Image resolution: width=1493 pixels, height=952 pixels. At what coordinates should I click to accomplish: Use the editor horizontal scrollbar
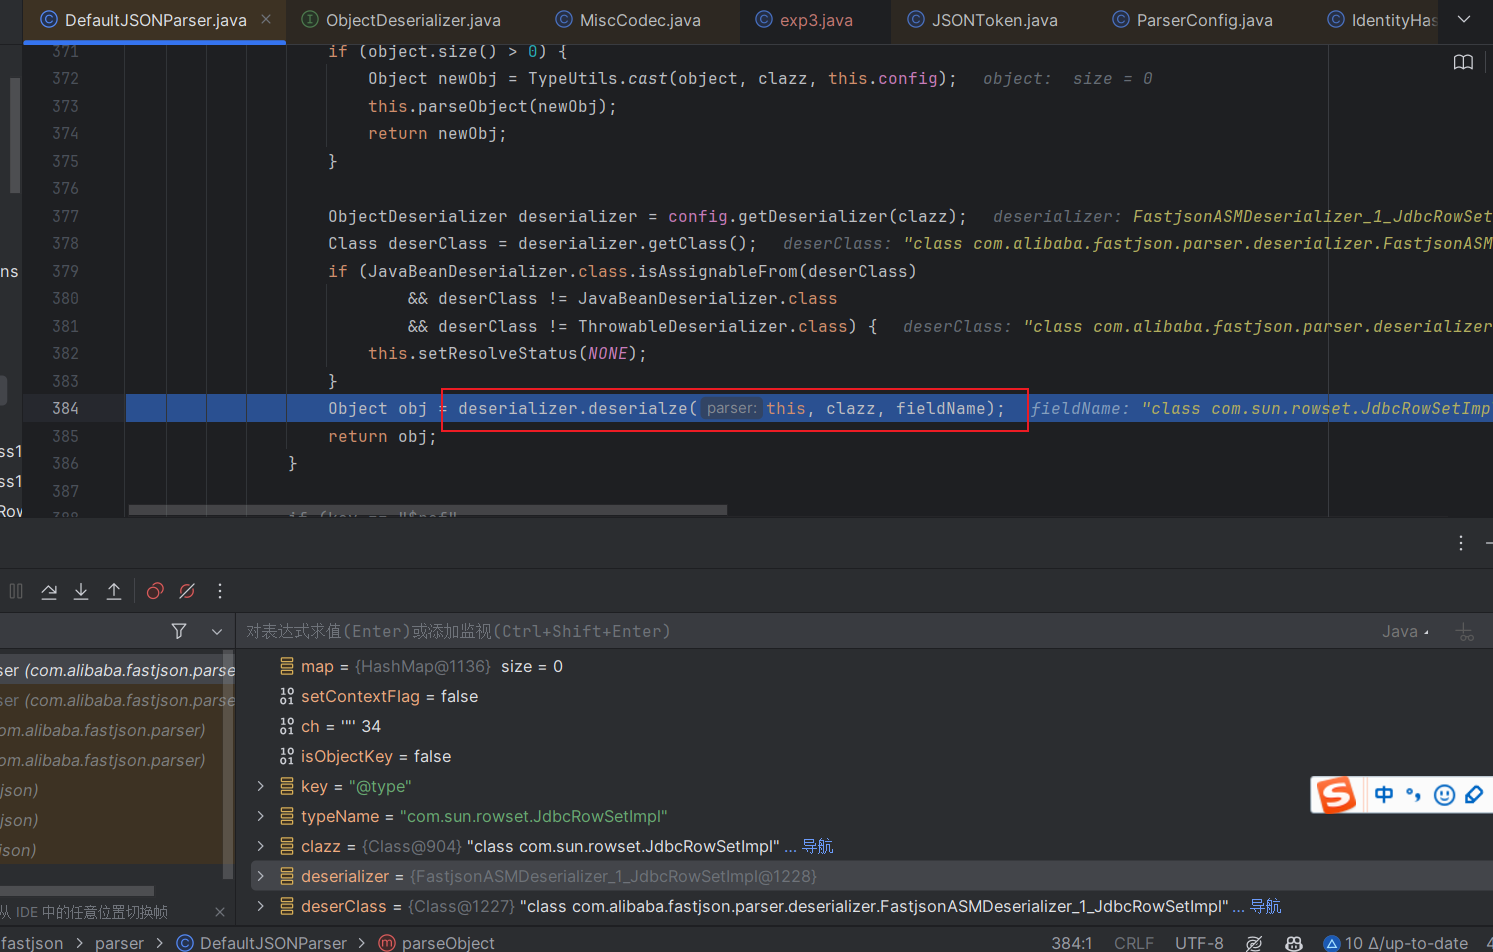(x=428, y=510)
